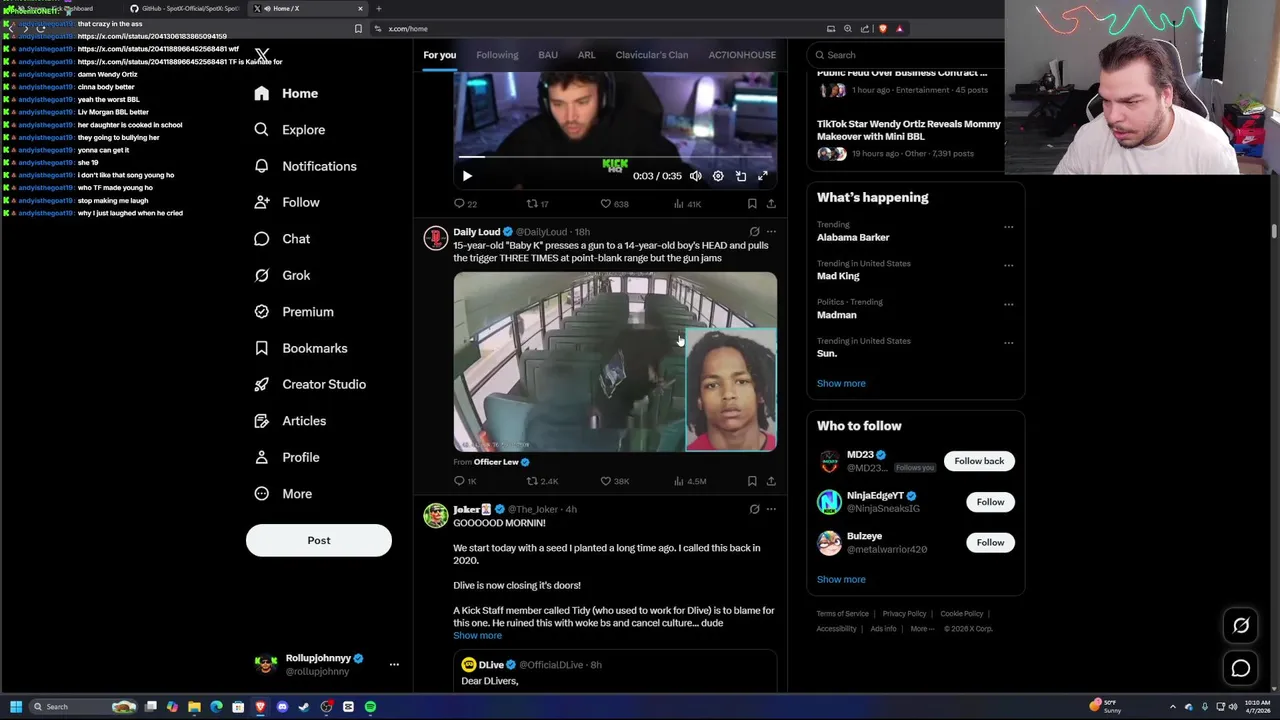Click the X logo in the sidebar
The height and width of the screenshot is (720, 1280).
(262, 55)
